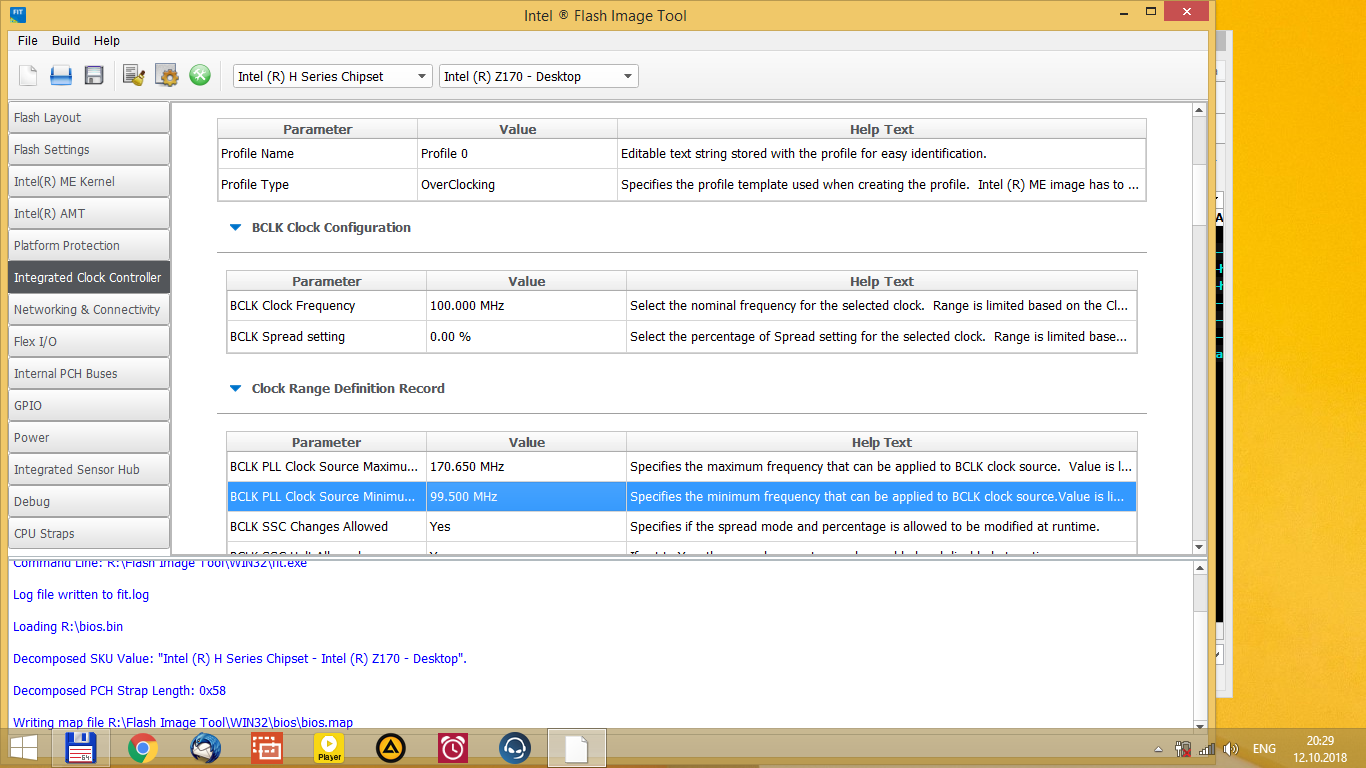The width and height of the screenshot is (1366, 768).
Task: Click the OverClocking profile type value
Action: (517, 185)
